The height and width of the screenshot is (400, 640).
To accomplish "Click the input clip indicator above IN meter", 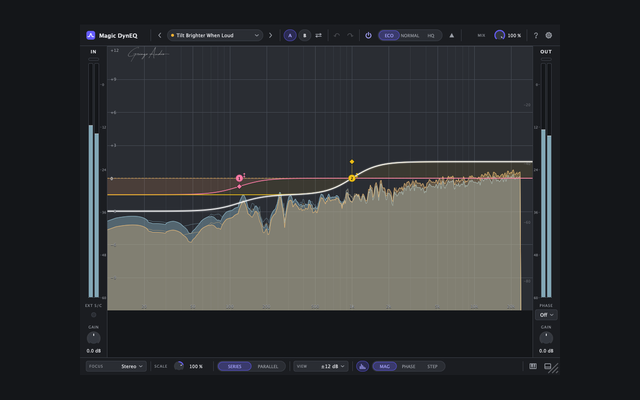I will coord(93,59).
